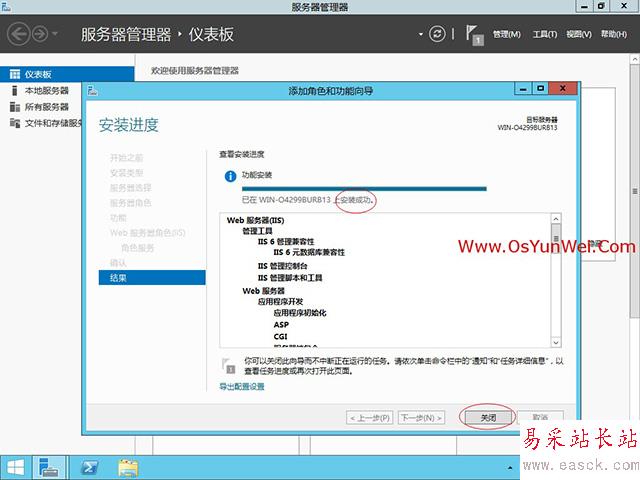
Task: Maximize the 添加角色和功能向导 window
Action: click(x=540, y=89)
